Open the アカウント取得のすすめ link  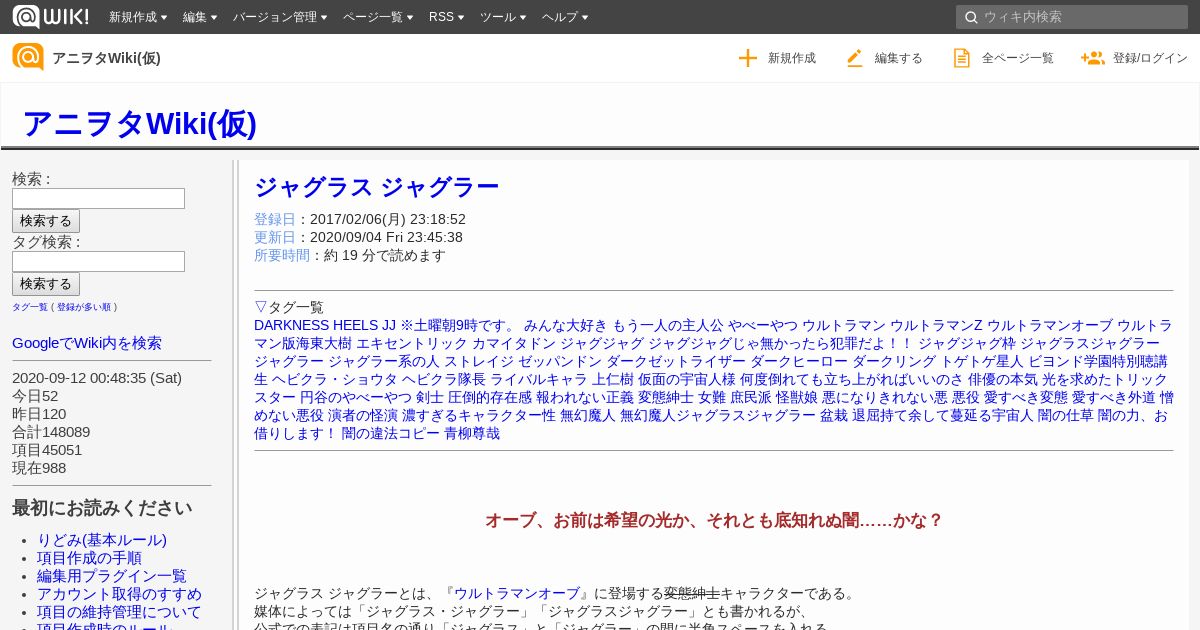pyautogui.click(x=119, y=594)
